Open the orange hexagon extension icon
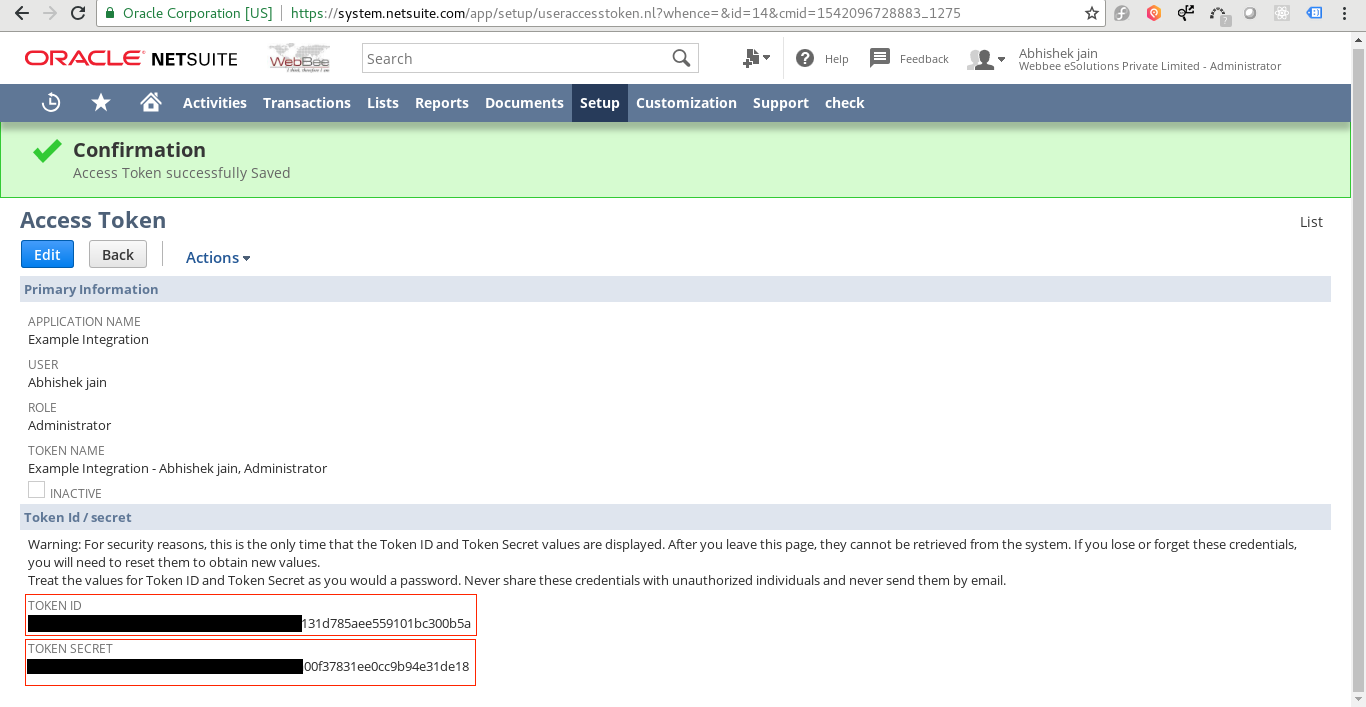The image size is (1366, 707). [x=1154, y=14]
